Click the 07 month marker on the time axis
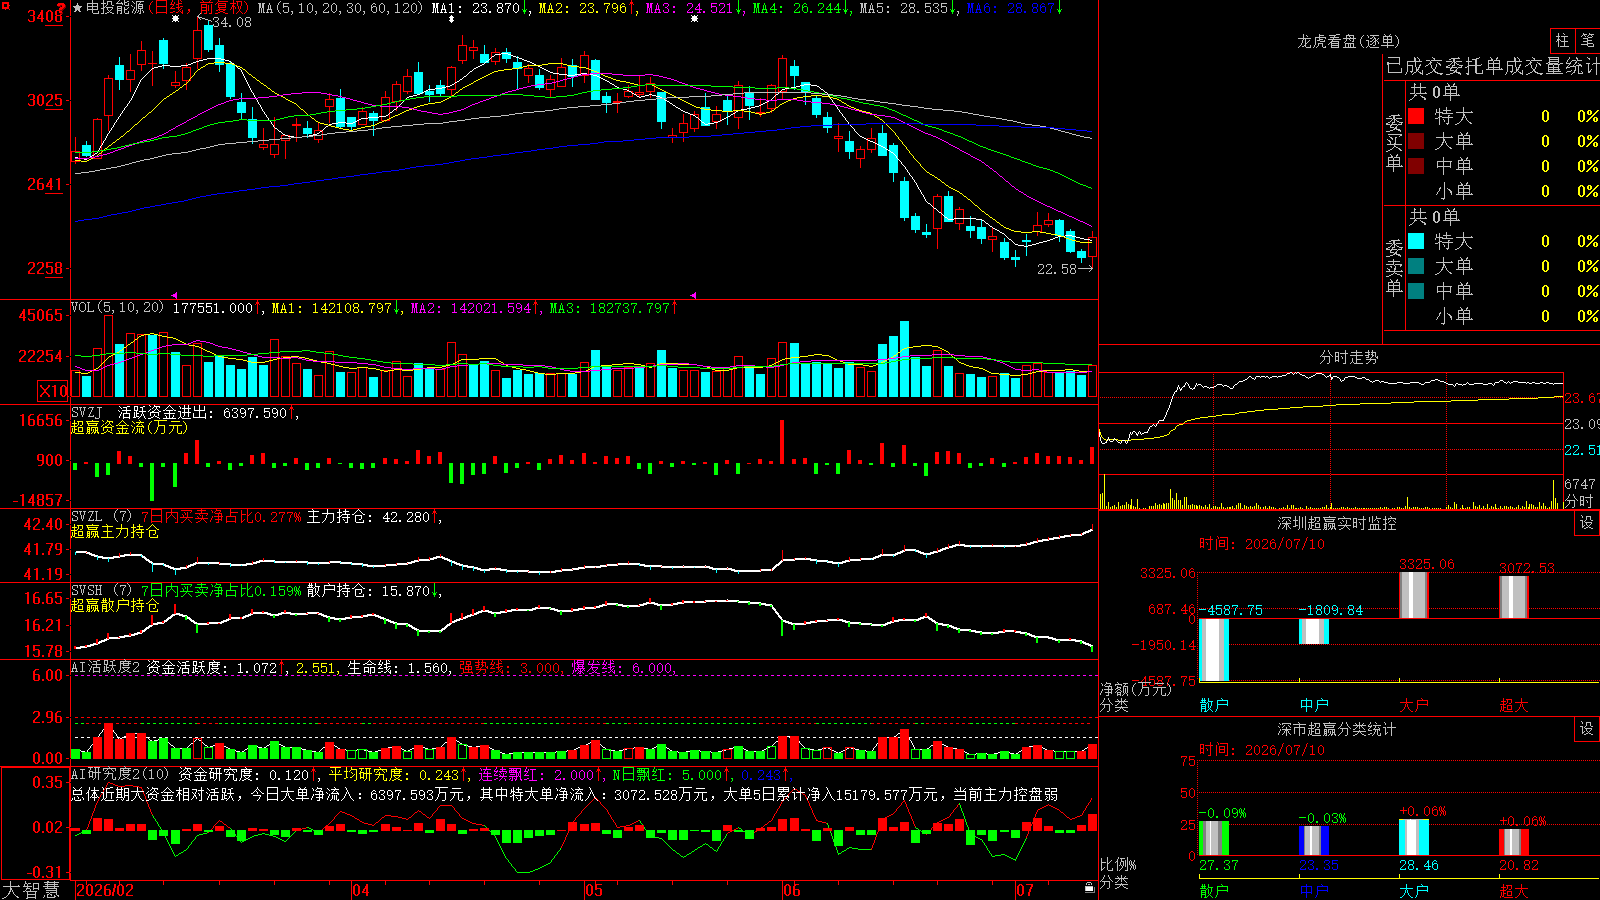 (1025, 890)
